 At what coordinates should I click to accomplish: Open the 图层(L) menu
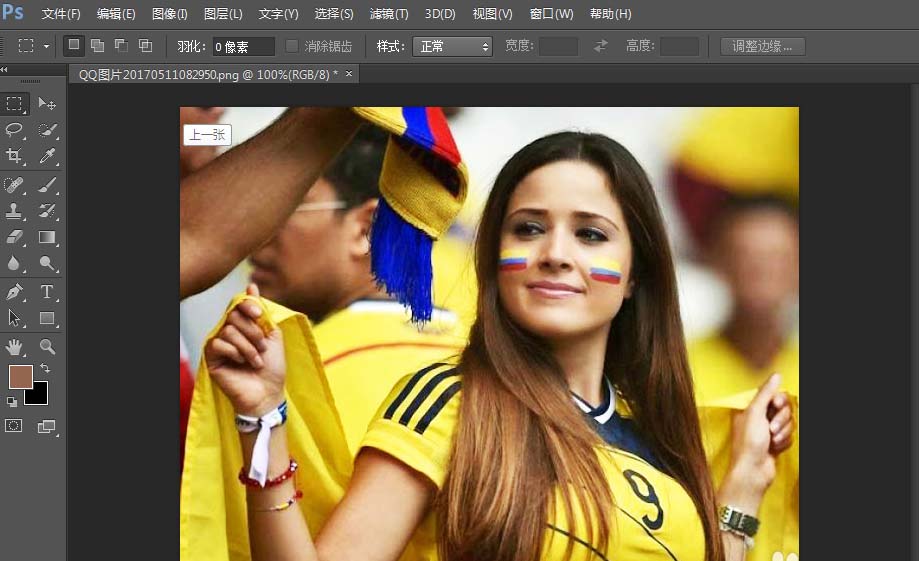click(223, 13)
